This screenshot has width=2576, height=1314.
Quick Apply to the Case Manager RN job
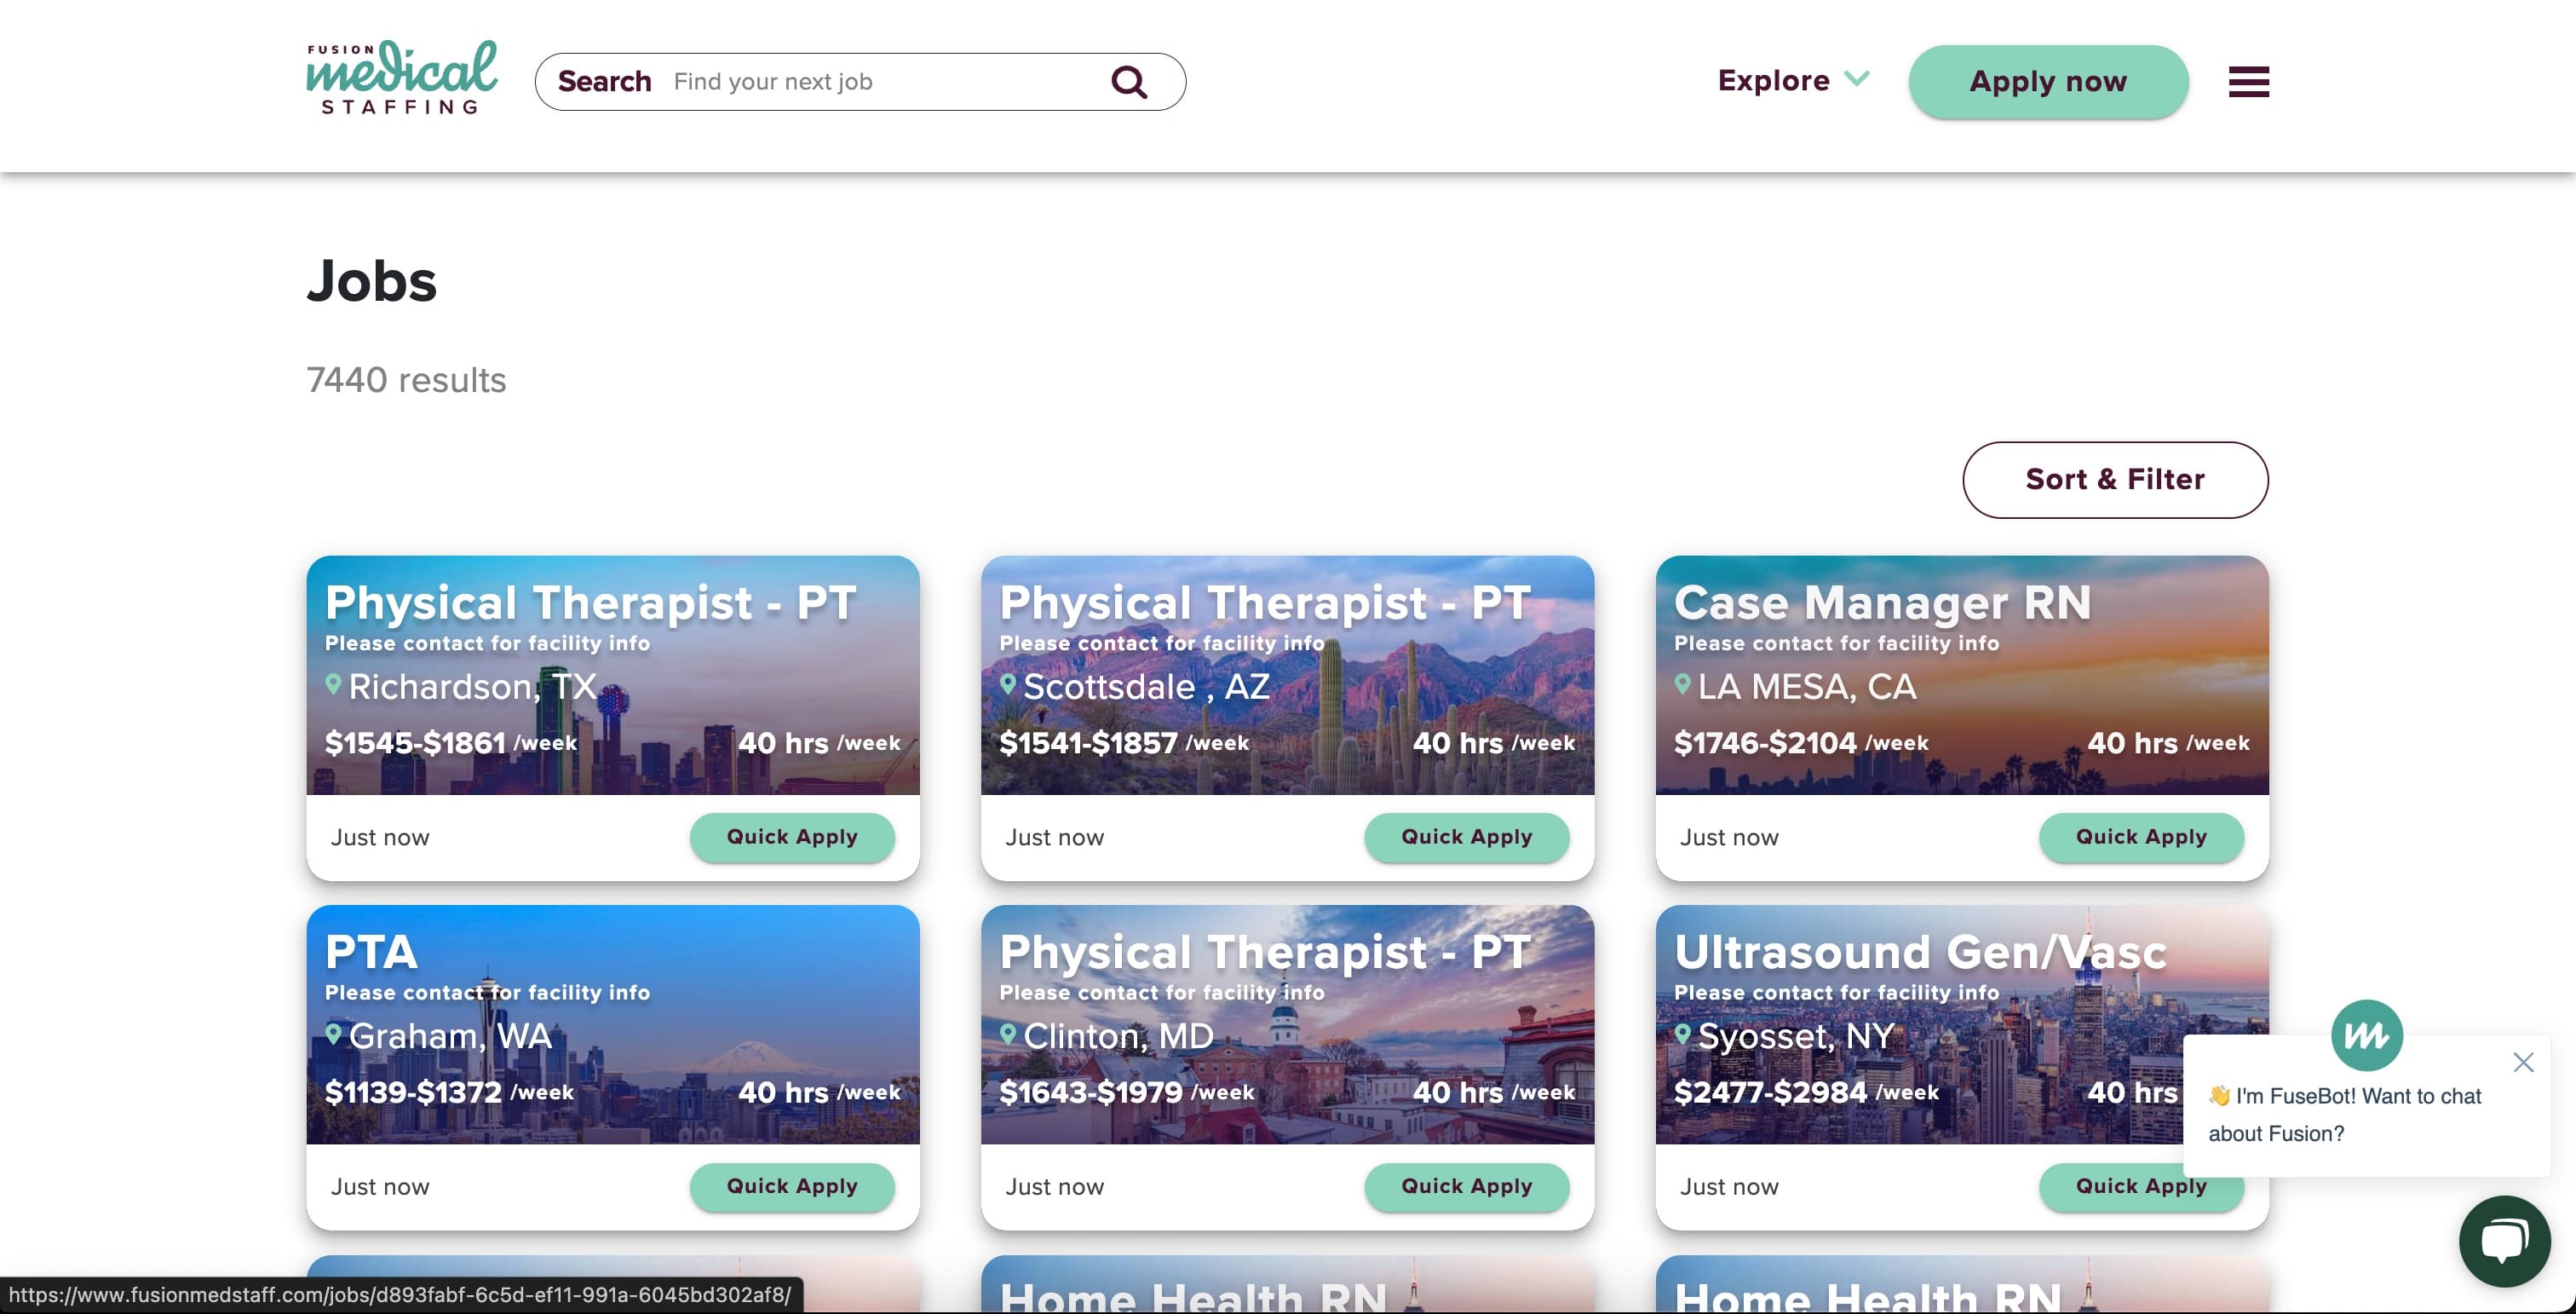[2141, 837]
